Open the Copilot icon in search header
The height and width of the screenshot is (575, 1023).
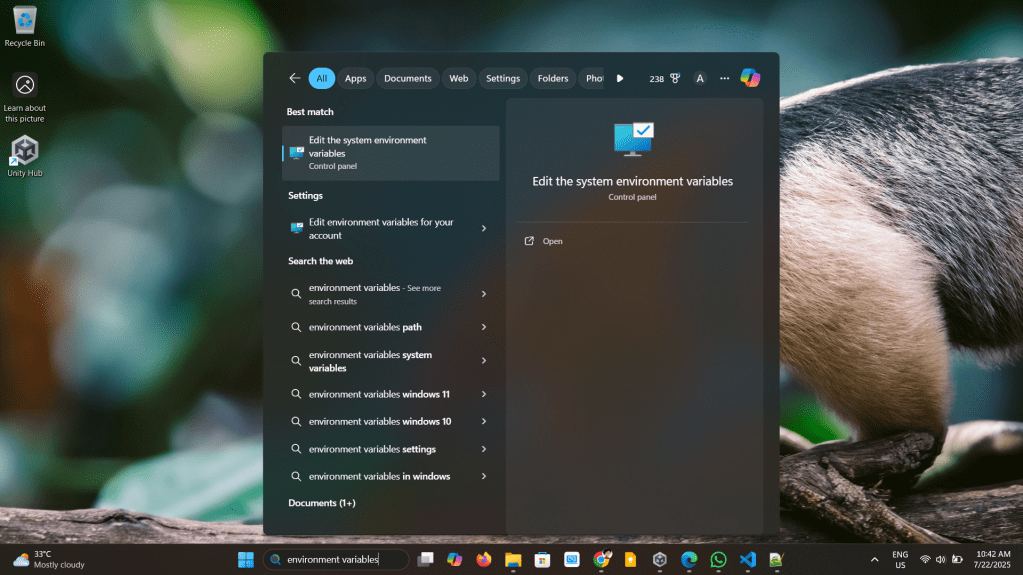(x=750, y=78)
